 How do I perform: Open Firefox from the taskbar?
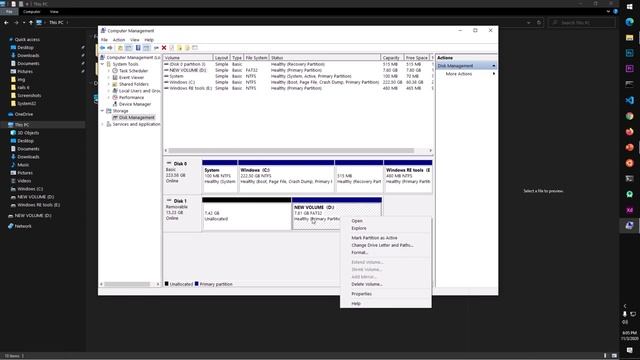click(629, 131)
